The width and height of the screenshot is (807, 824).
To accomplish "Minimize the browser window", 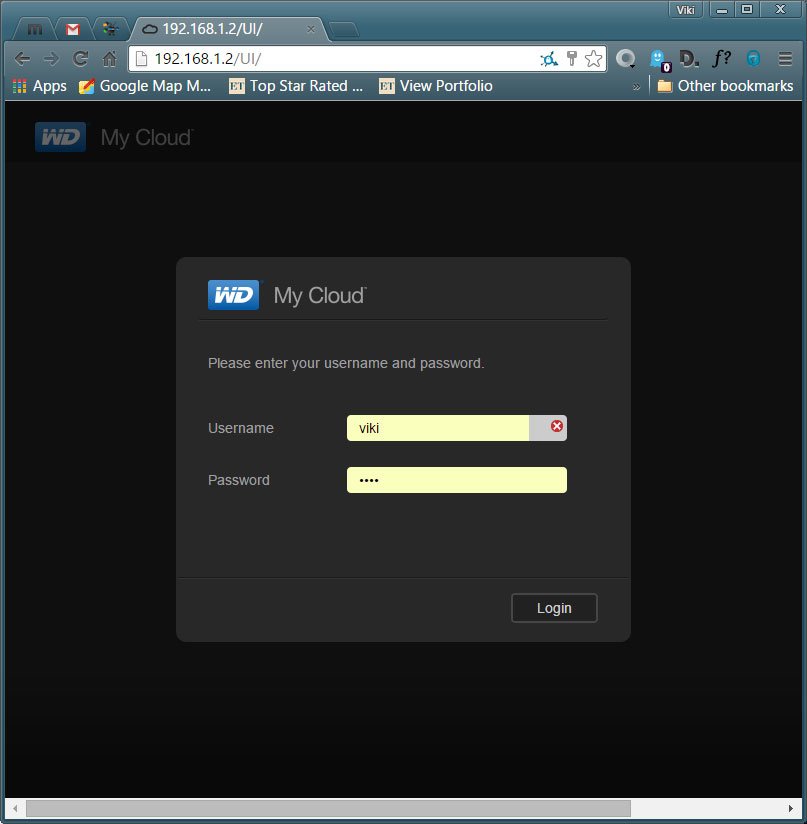I will [722, 10].
